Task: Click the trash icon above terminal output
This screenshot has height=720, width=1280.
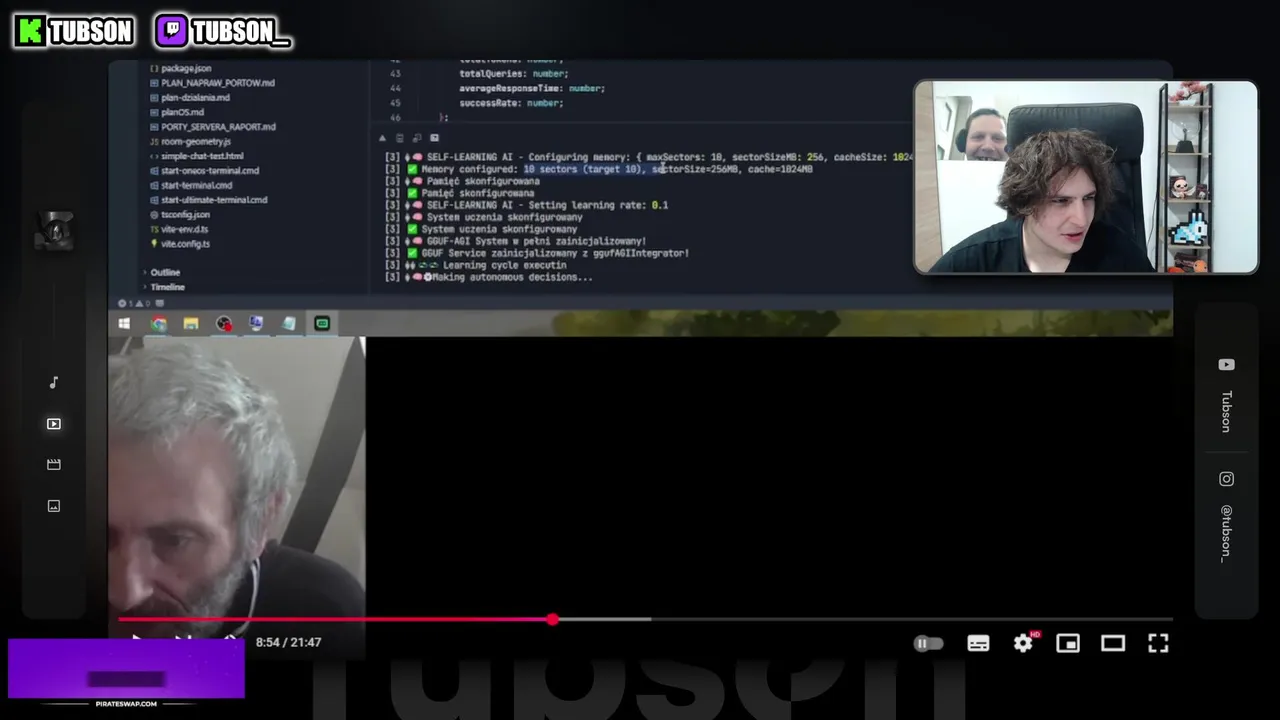Action: [399, 138]
